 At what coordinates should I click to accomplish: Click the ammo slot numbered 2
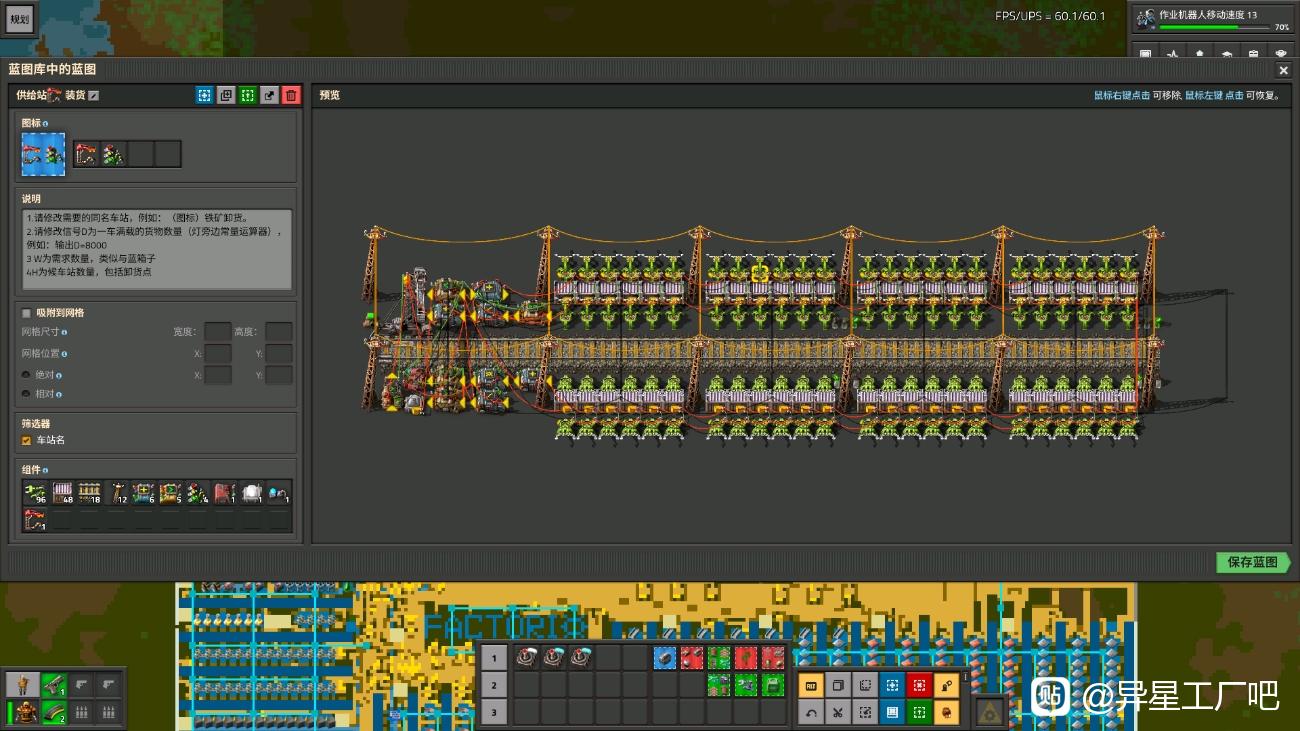(x=54, y=712)
